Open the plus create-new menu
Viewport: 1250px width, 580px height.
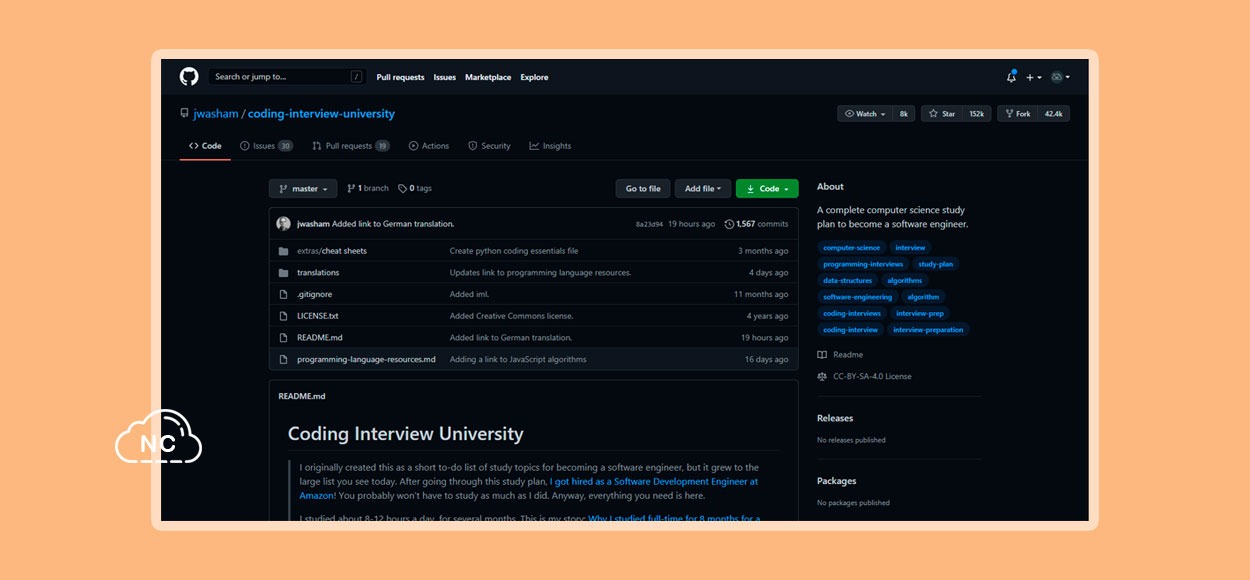1033,77
